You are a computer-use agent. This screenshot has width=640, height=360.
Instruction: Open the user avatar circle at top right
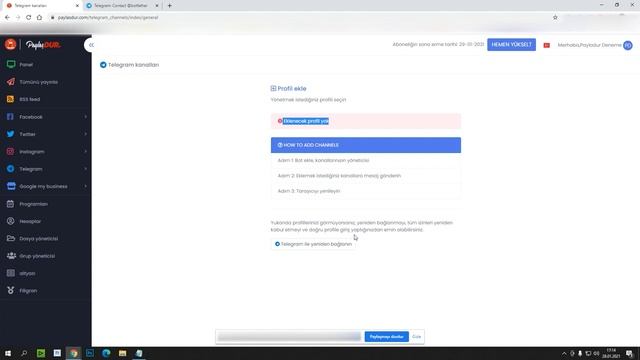(x=628, y=45)
